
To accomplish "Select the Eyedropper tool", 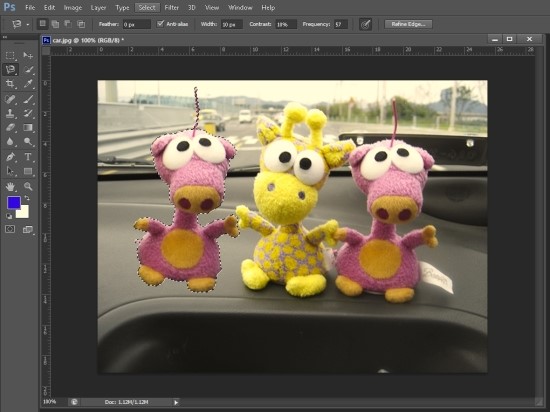I will [x=28, y=84].
